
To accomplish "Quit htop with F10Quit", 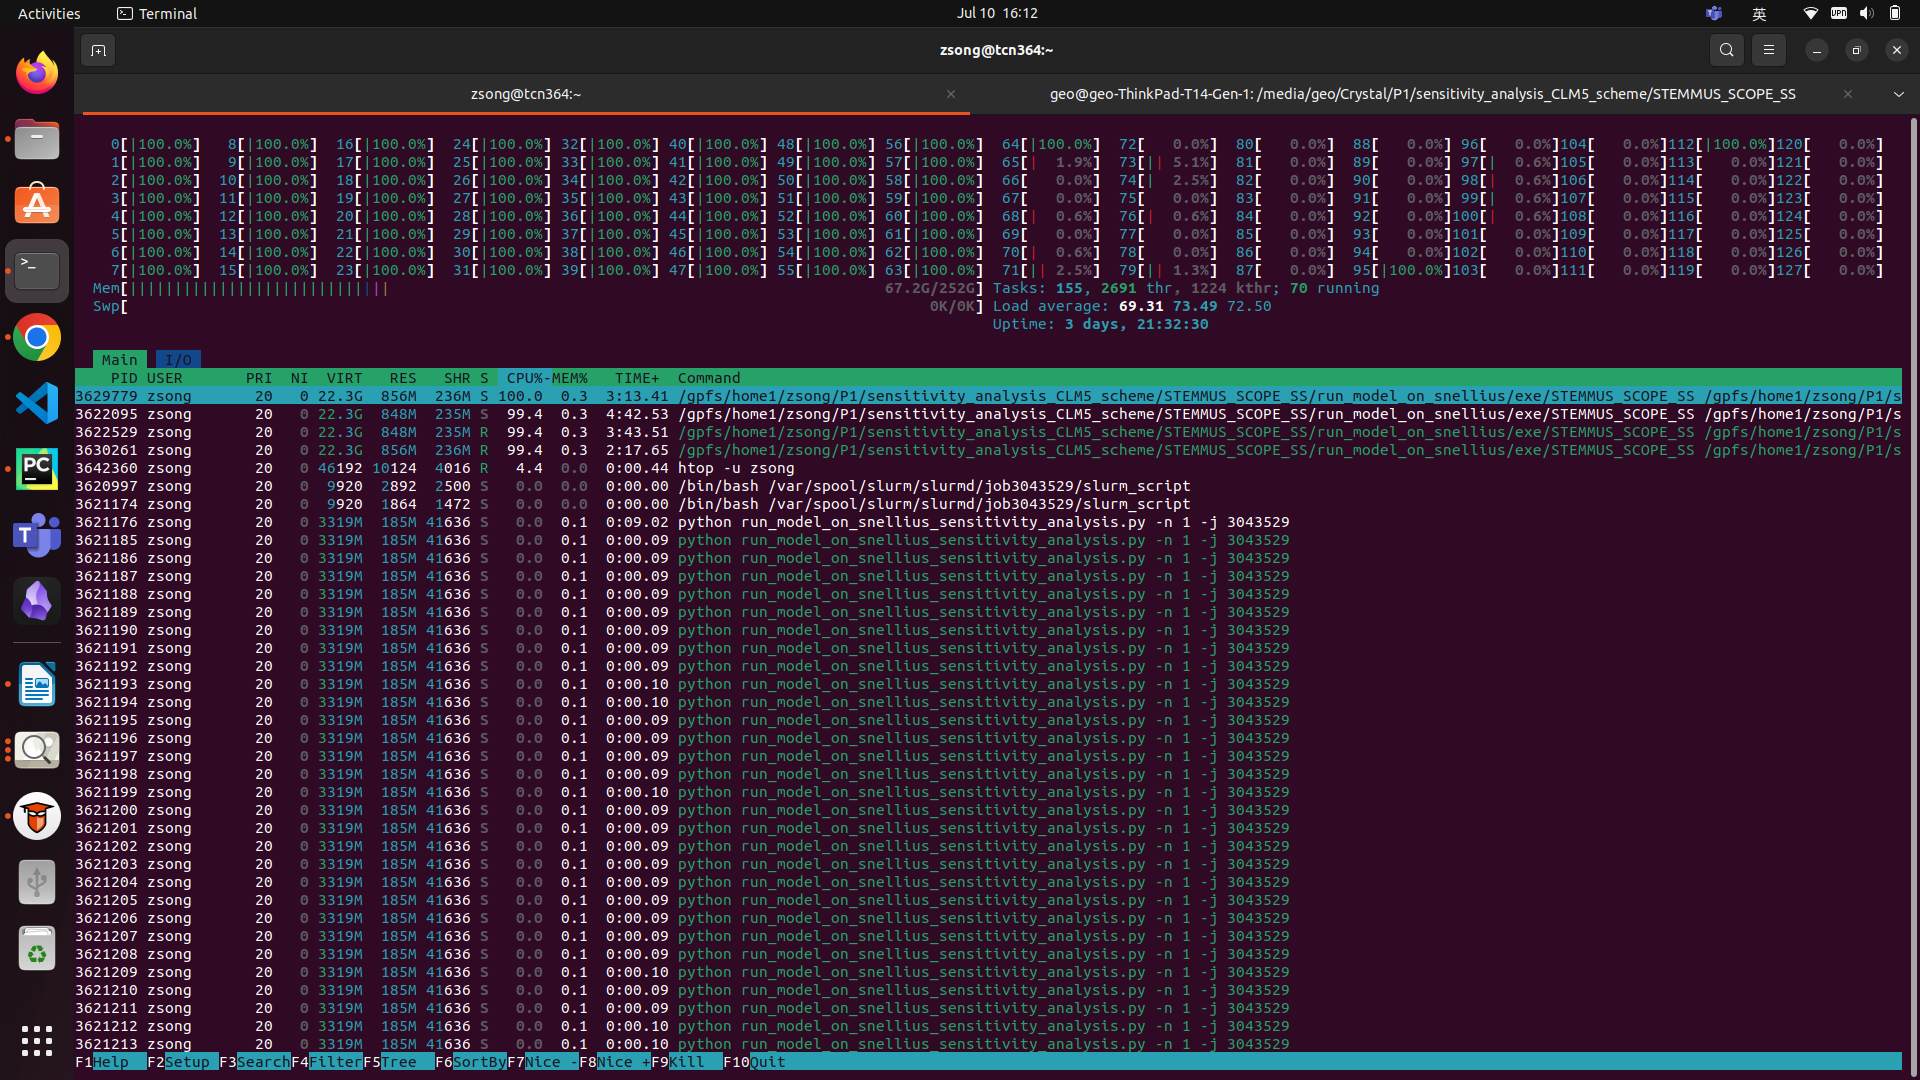I will click(757, 1062).
